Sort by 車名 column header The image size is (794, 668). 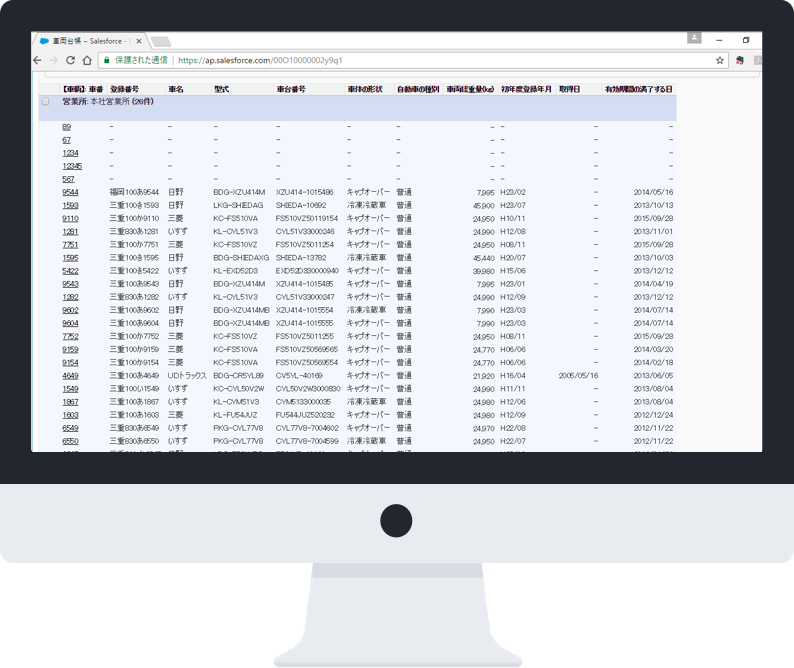coord(176,89)
